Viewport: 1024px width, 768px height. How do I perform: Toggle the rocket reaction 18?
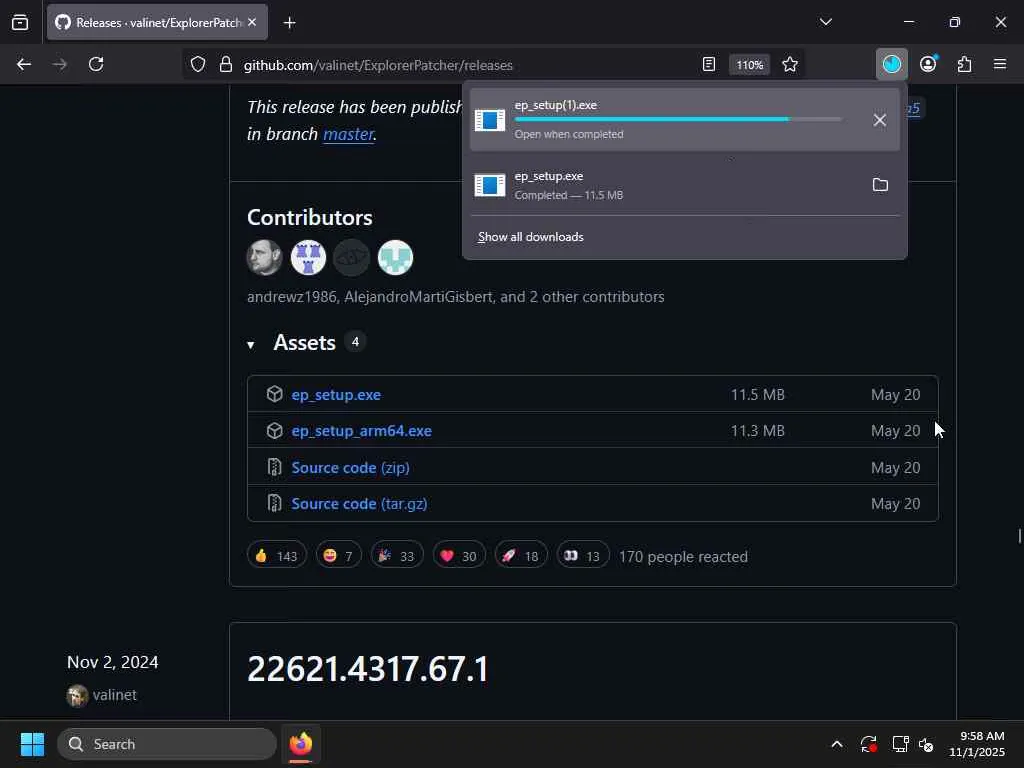521,556
